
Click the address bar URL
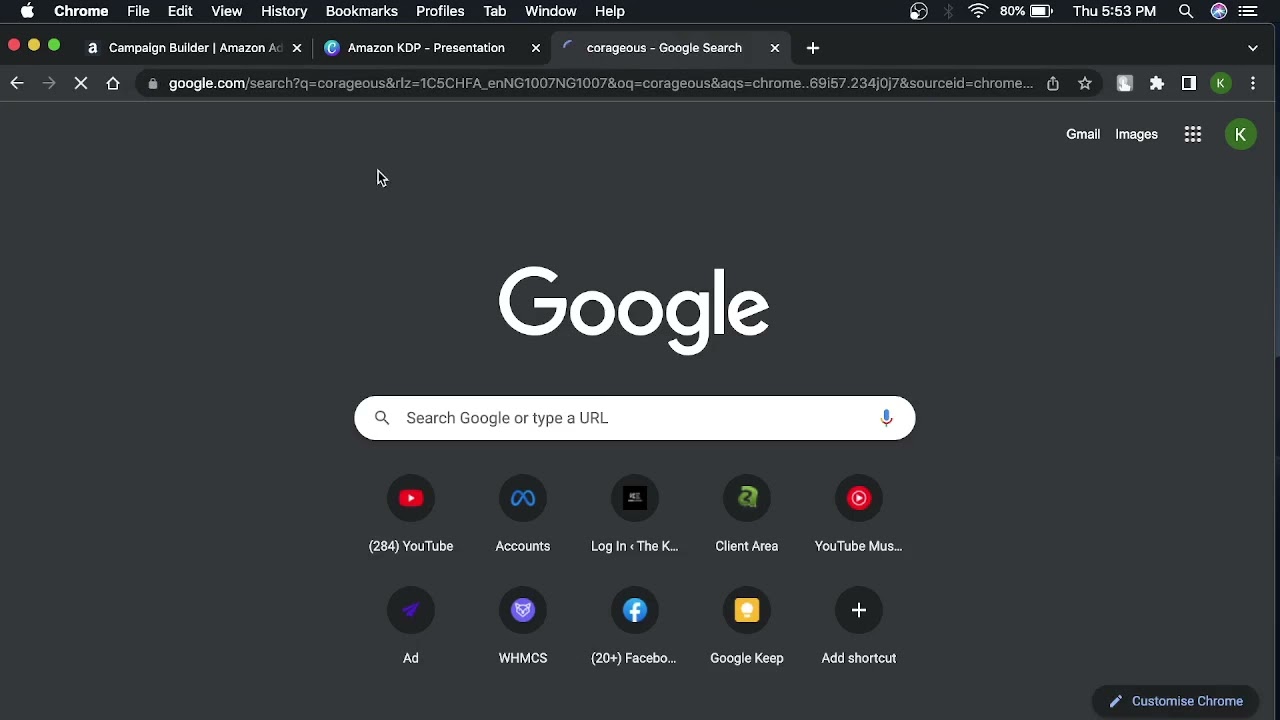pyautogui.click(x=600, y=84)
